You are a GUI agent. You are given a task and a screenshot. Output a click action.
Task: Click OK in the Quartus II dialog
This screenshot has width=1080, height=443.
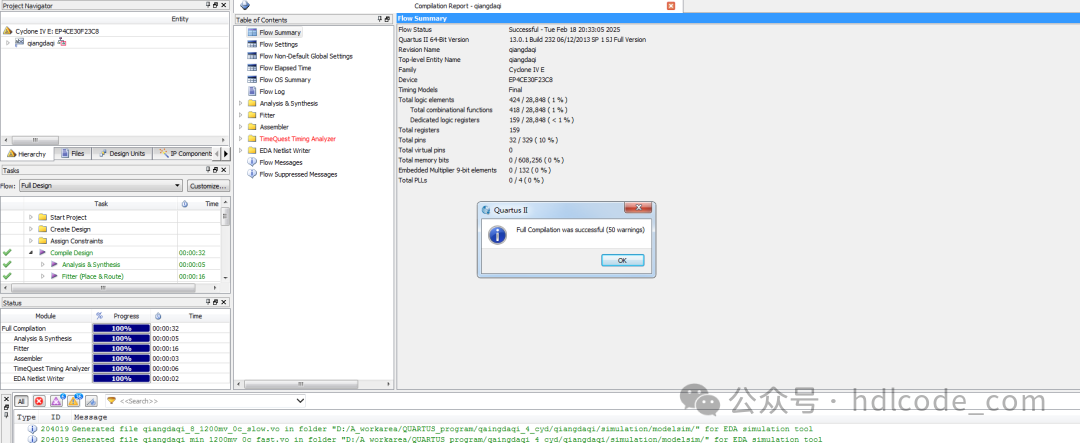[x=622, y=260]
